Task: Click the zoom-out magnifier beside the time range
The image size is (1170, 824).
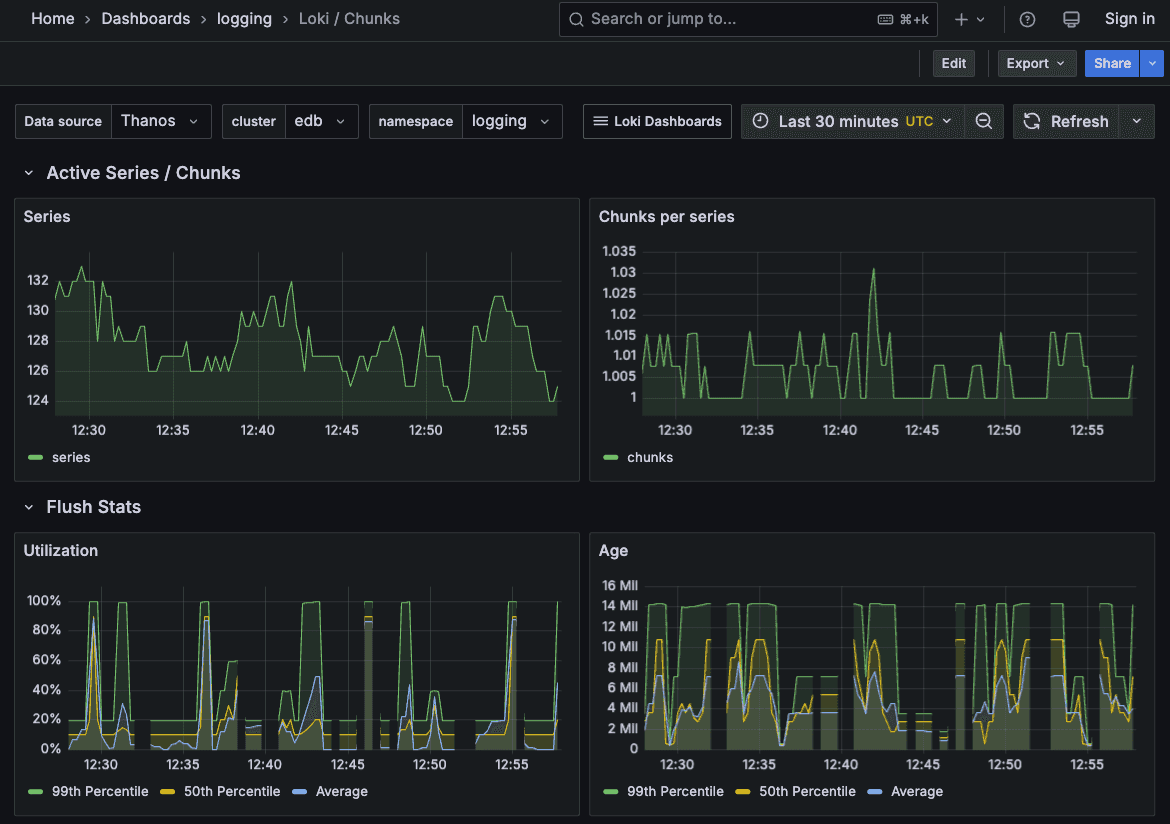Action: tap(983, 121)
